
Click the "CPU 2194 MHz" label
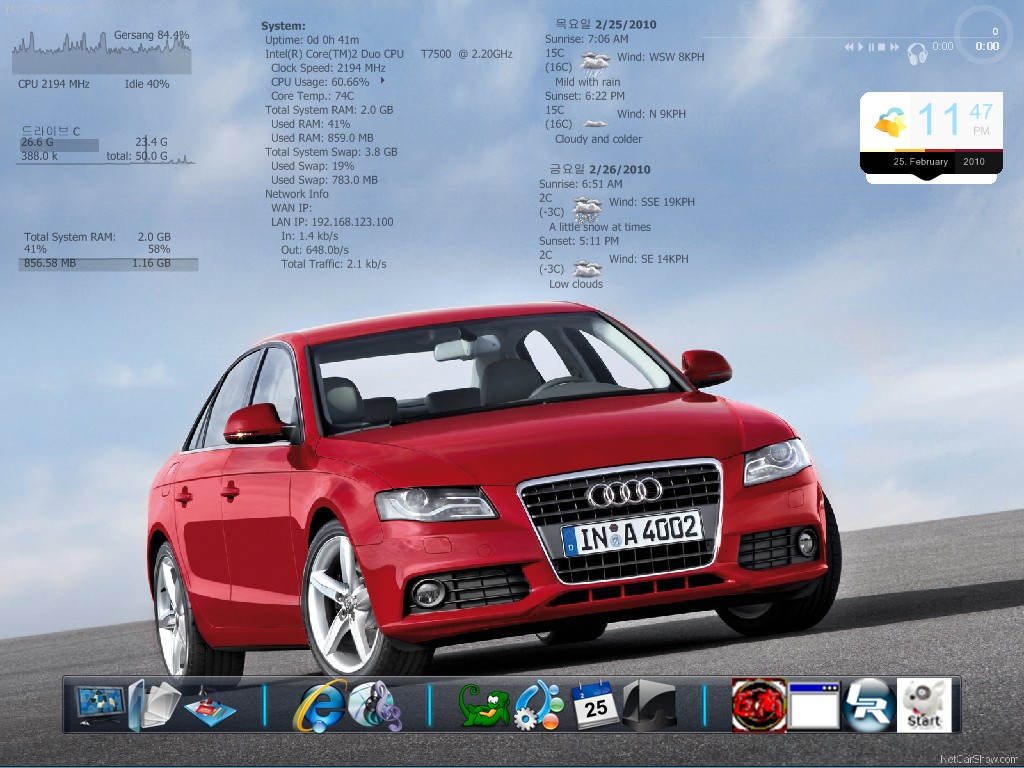54,84
